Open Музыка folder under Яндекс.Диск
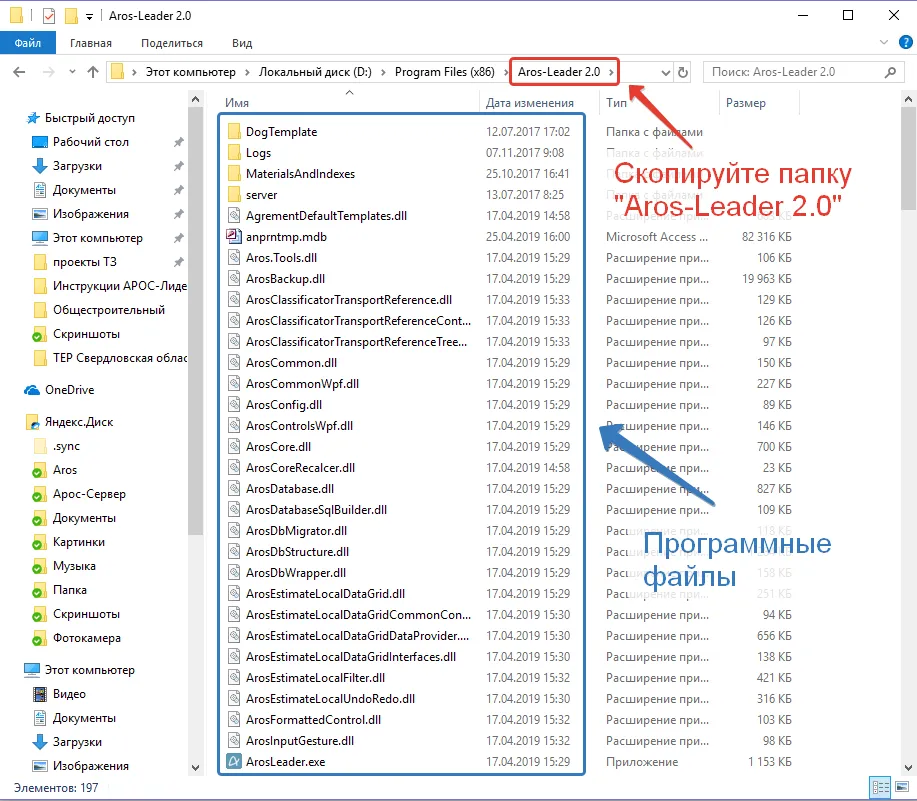917x801 pixels. tap(74, 566)
